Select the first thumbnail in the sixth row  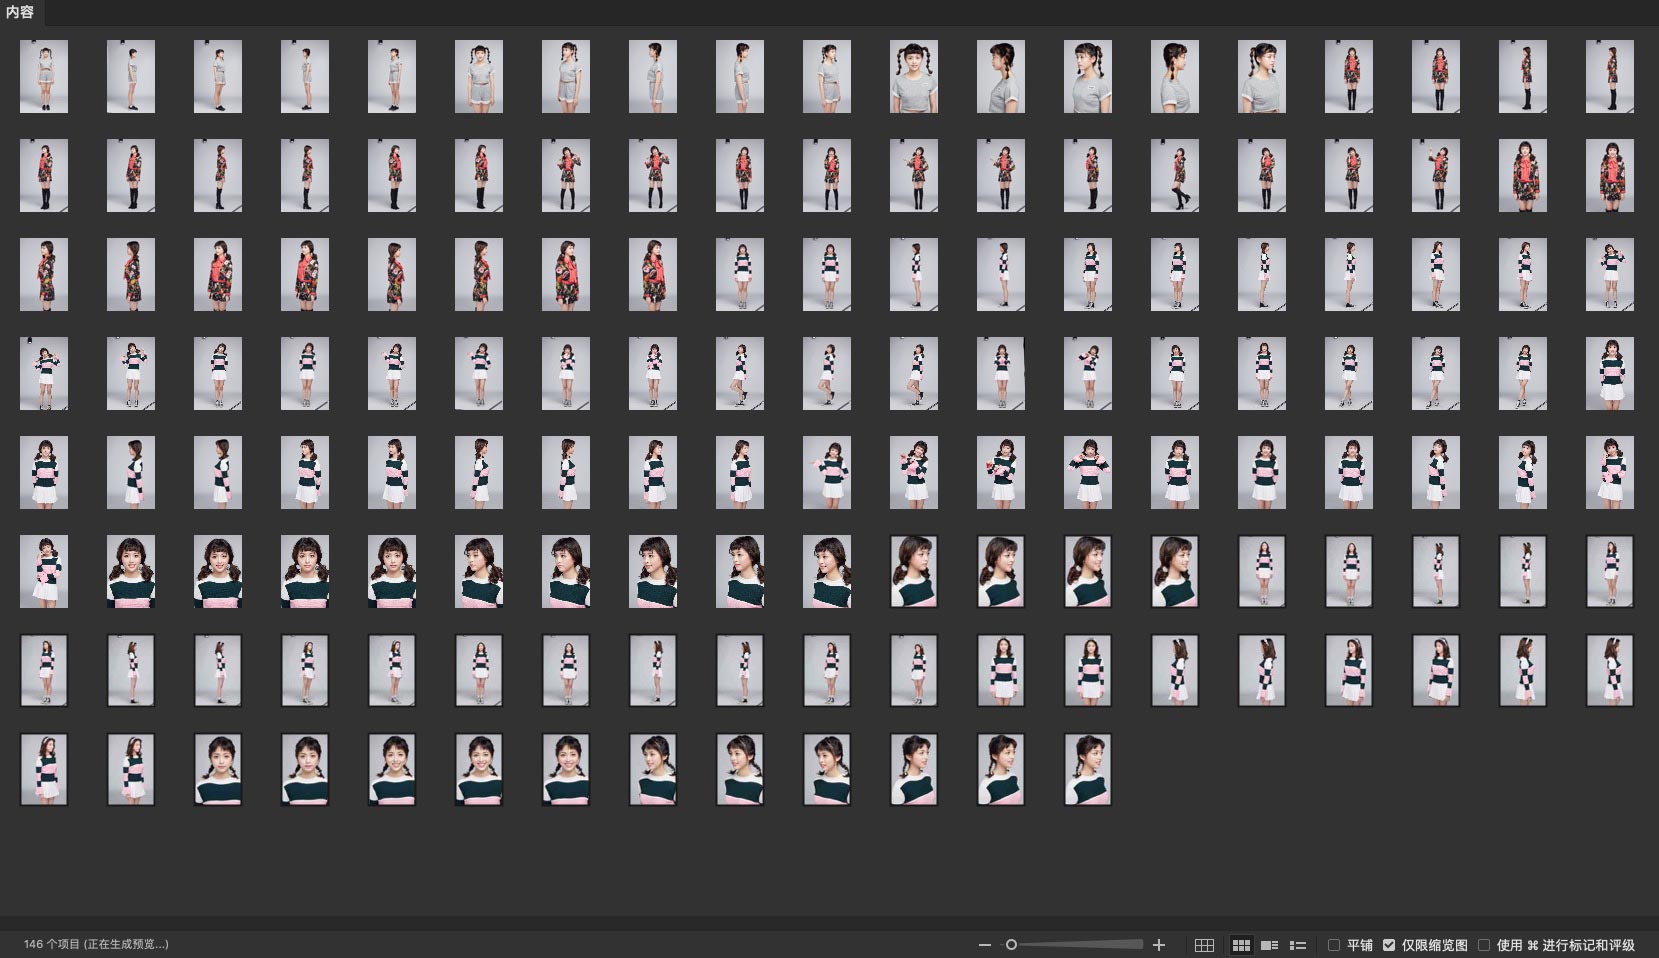click(x=44, y=571)
